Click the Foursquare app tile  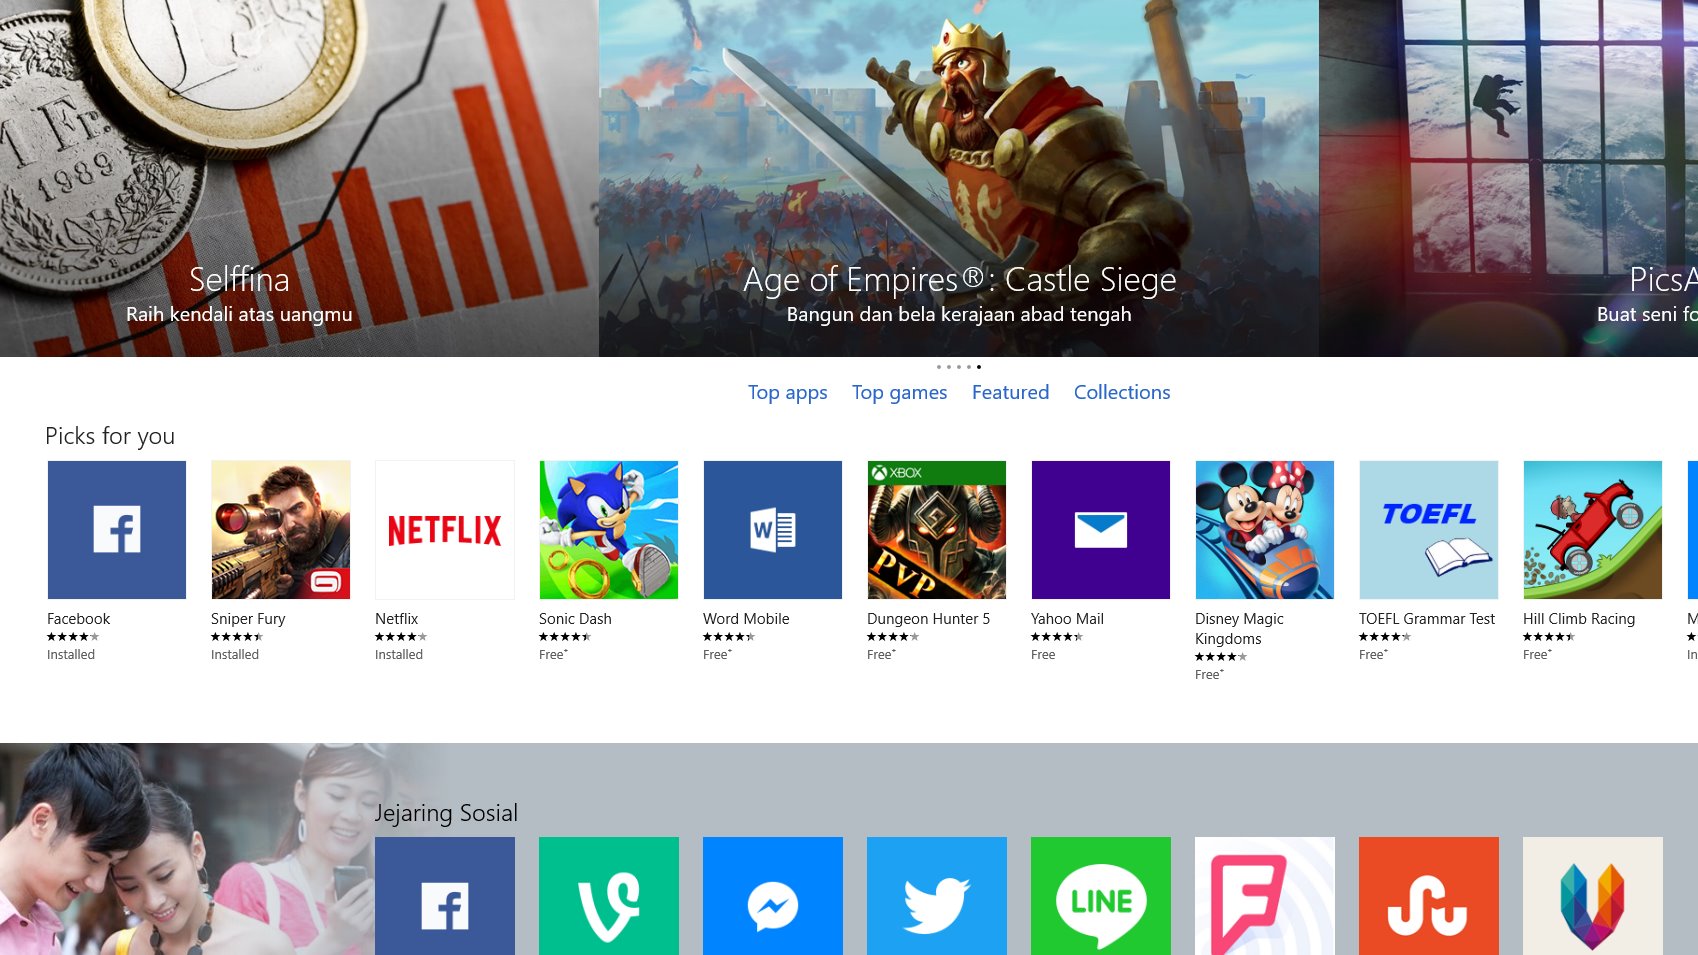(1265, 896)
